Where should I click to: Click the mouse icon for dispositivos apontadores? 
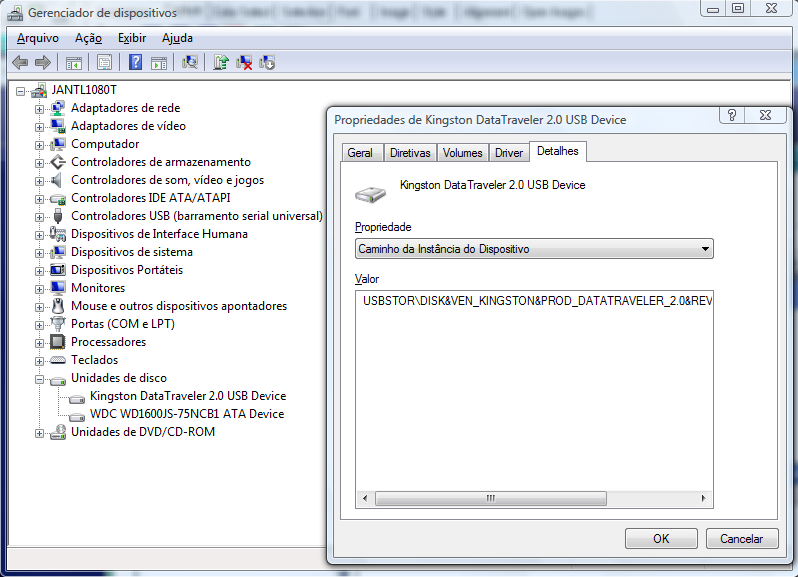[58, 306]
